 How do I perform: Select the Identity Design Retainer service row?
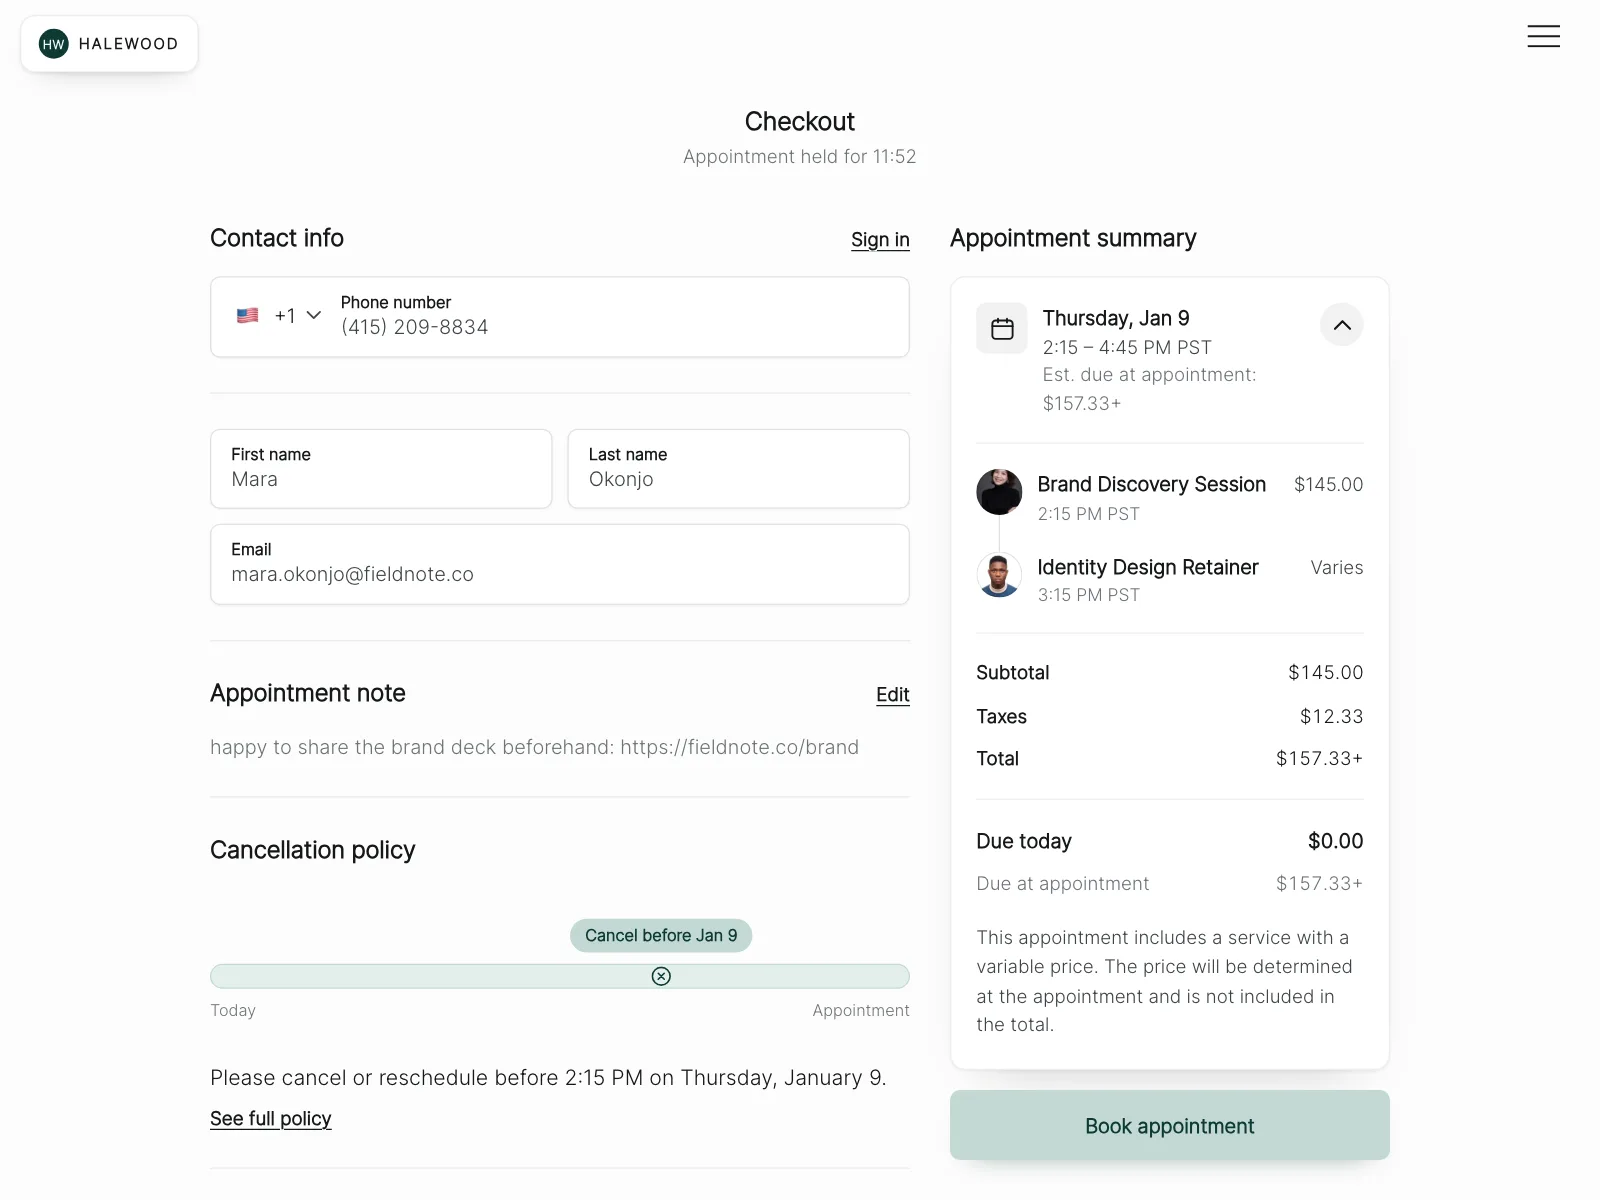(x=1170, y=579)
